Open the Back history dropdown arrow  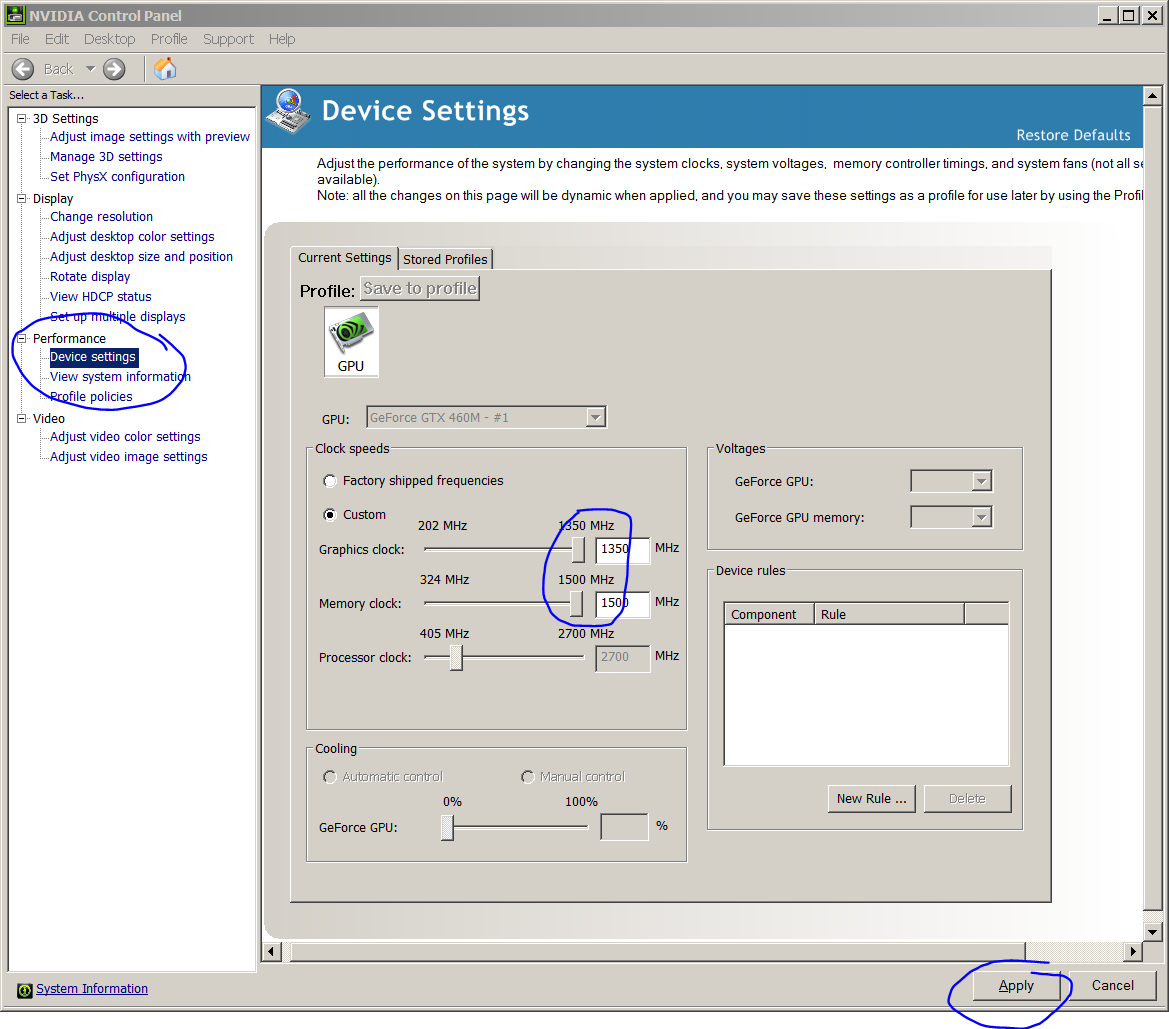coord(90,69)
